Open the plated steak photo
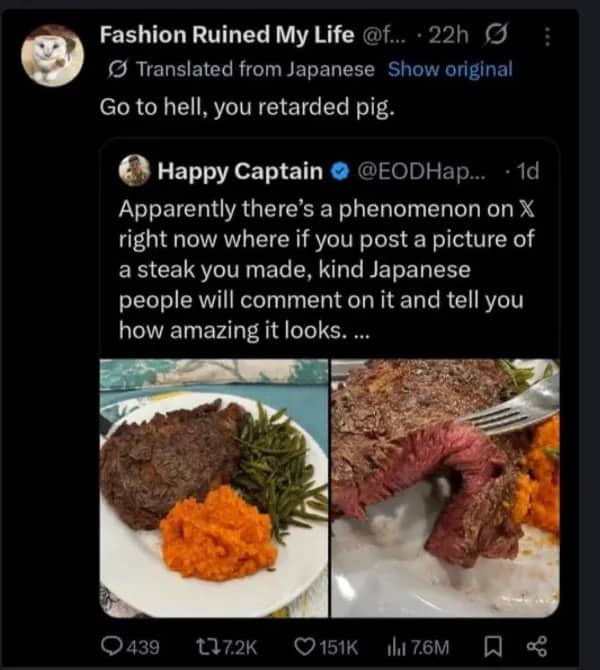600x670 pixels. [213, 487]
